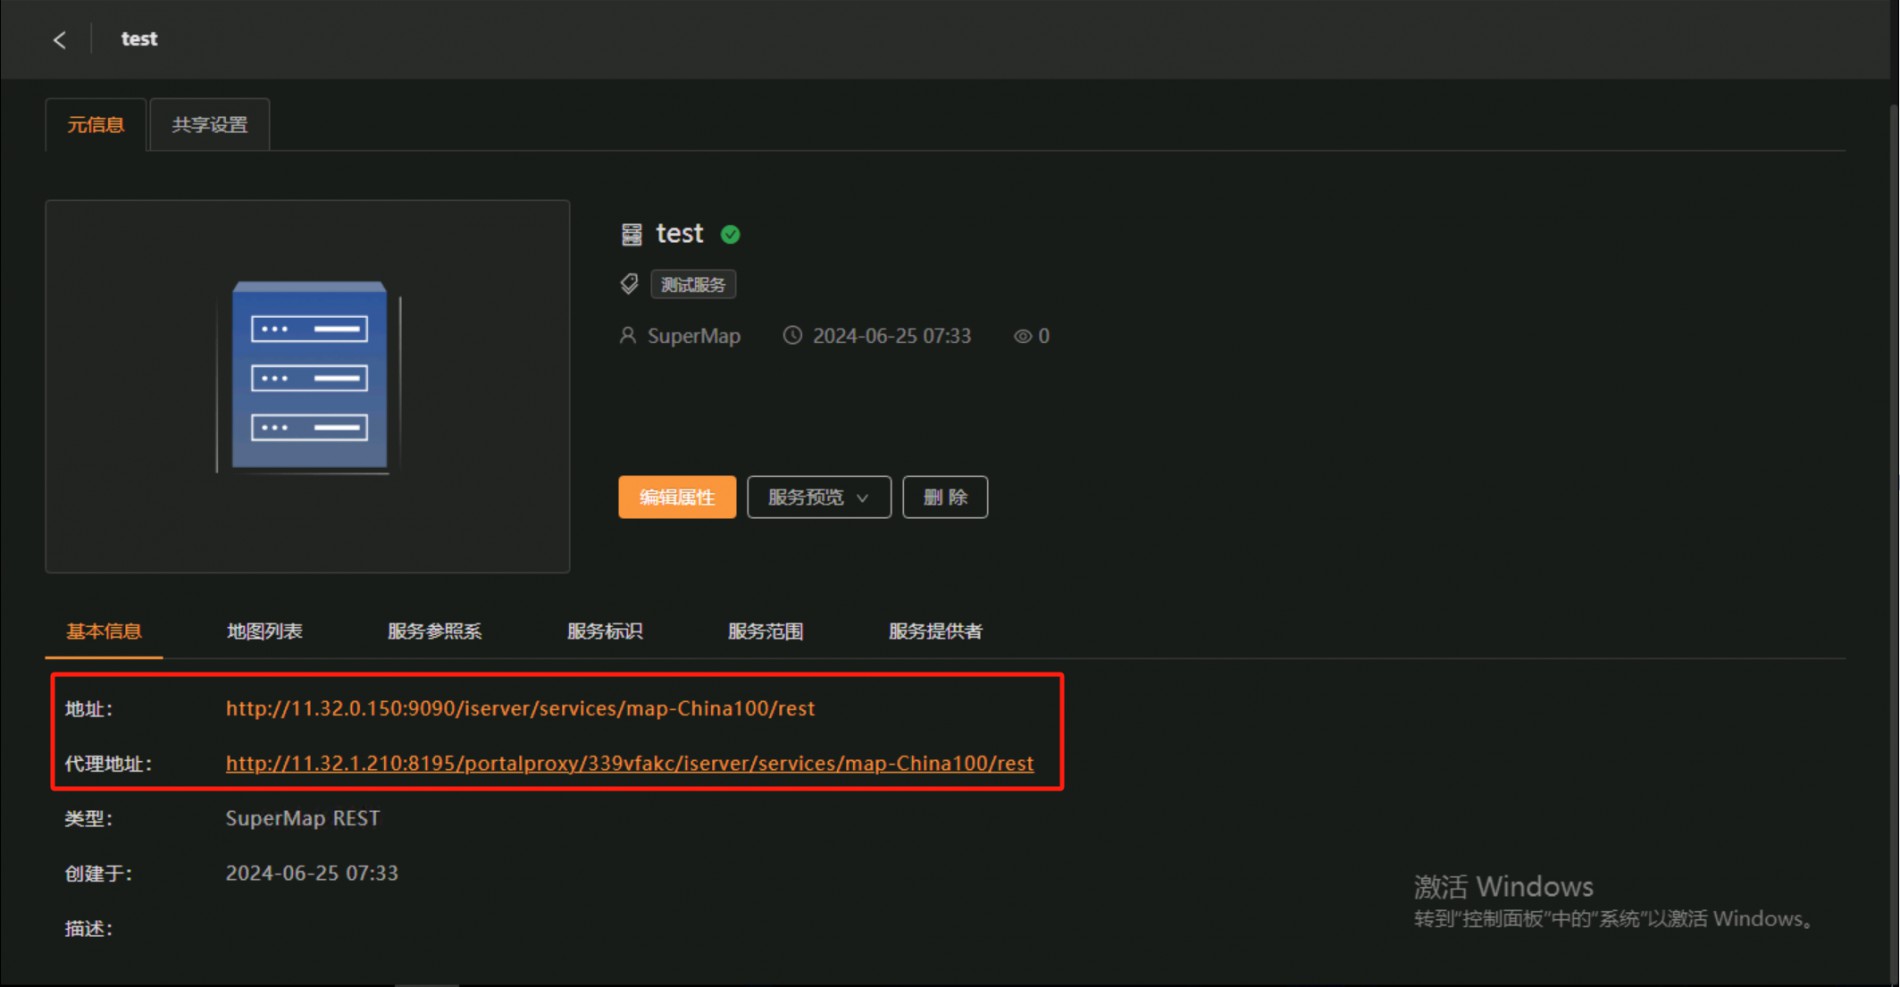Select the 基本信息 tab
Viewport: 1900px width, 987px height.
[x=104, y=631]
